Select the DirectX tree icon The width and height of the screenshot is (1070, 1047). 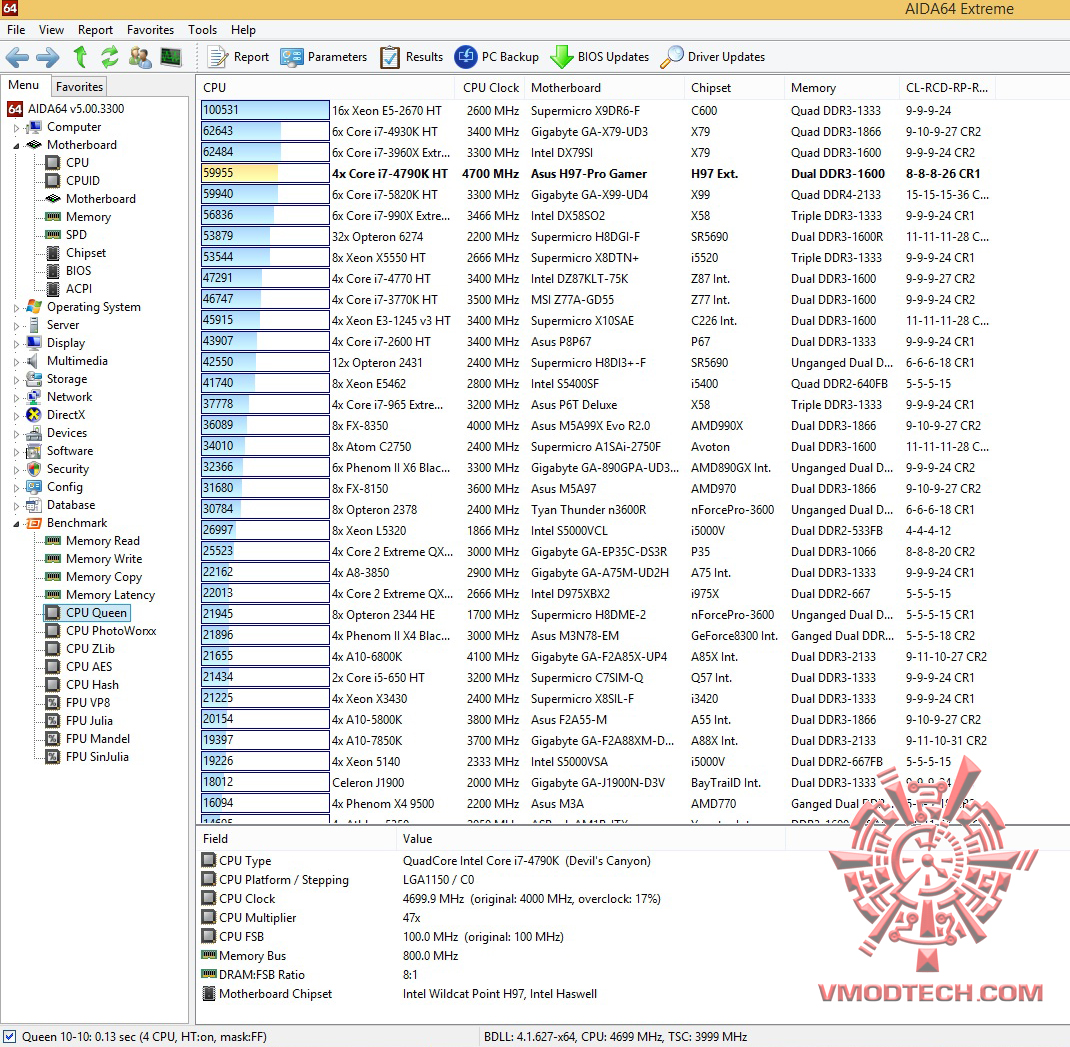coord(33,414)
